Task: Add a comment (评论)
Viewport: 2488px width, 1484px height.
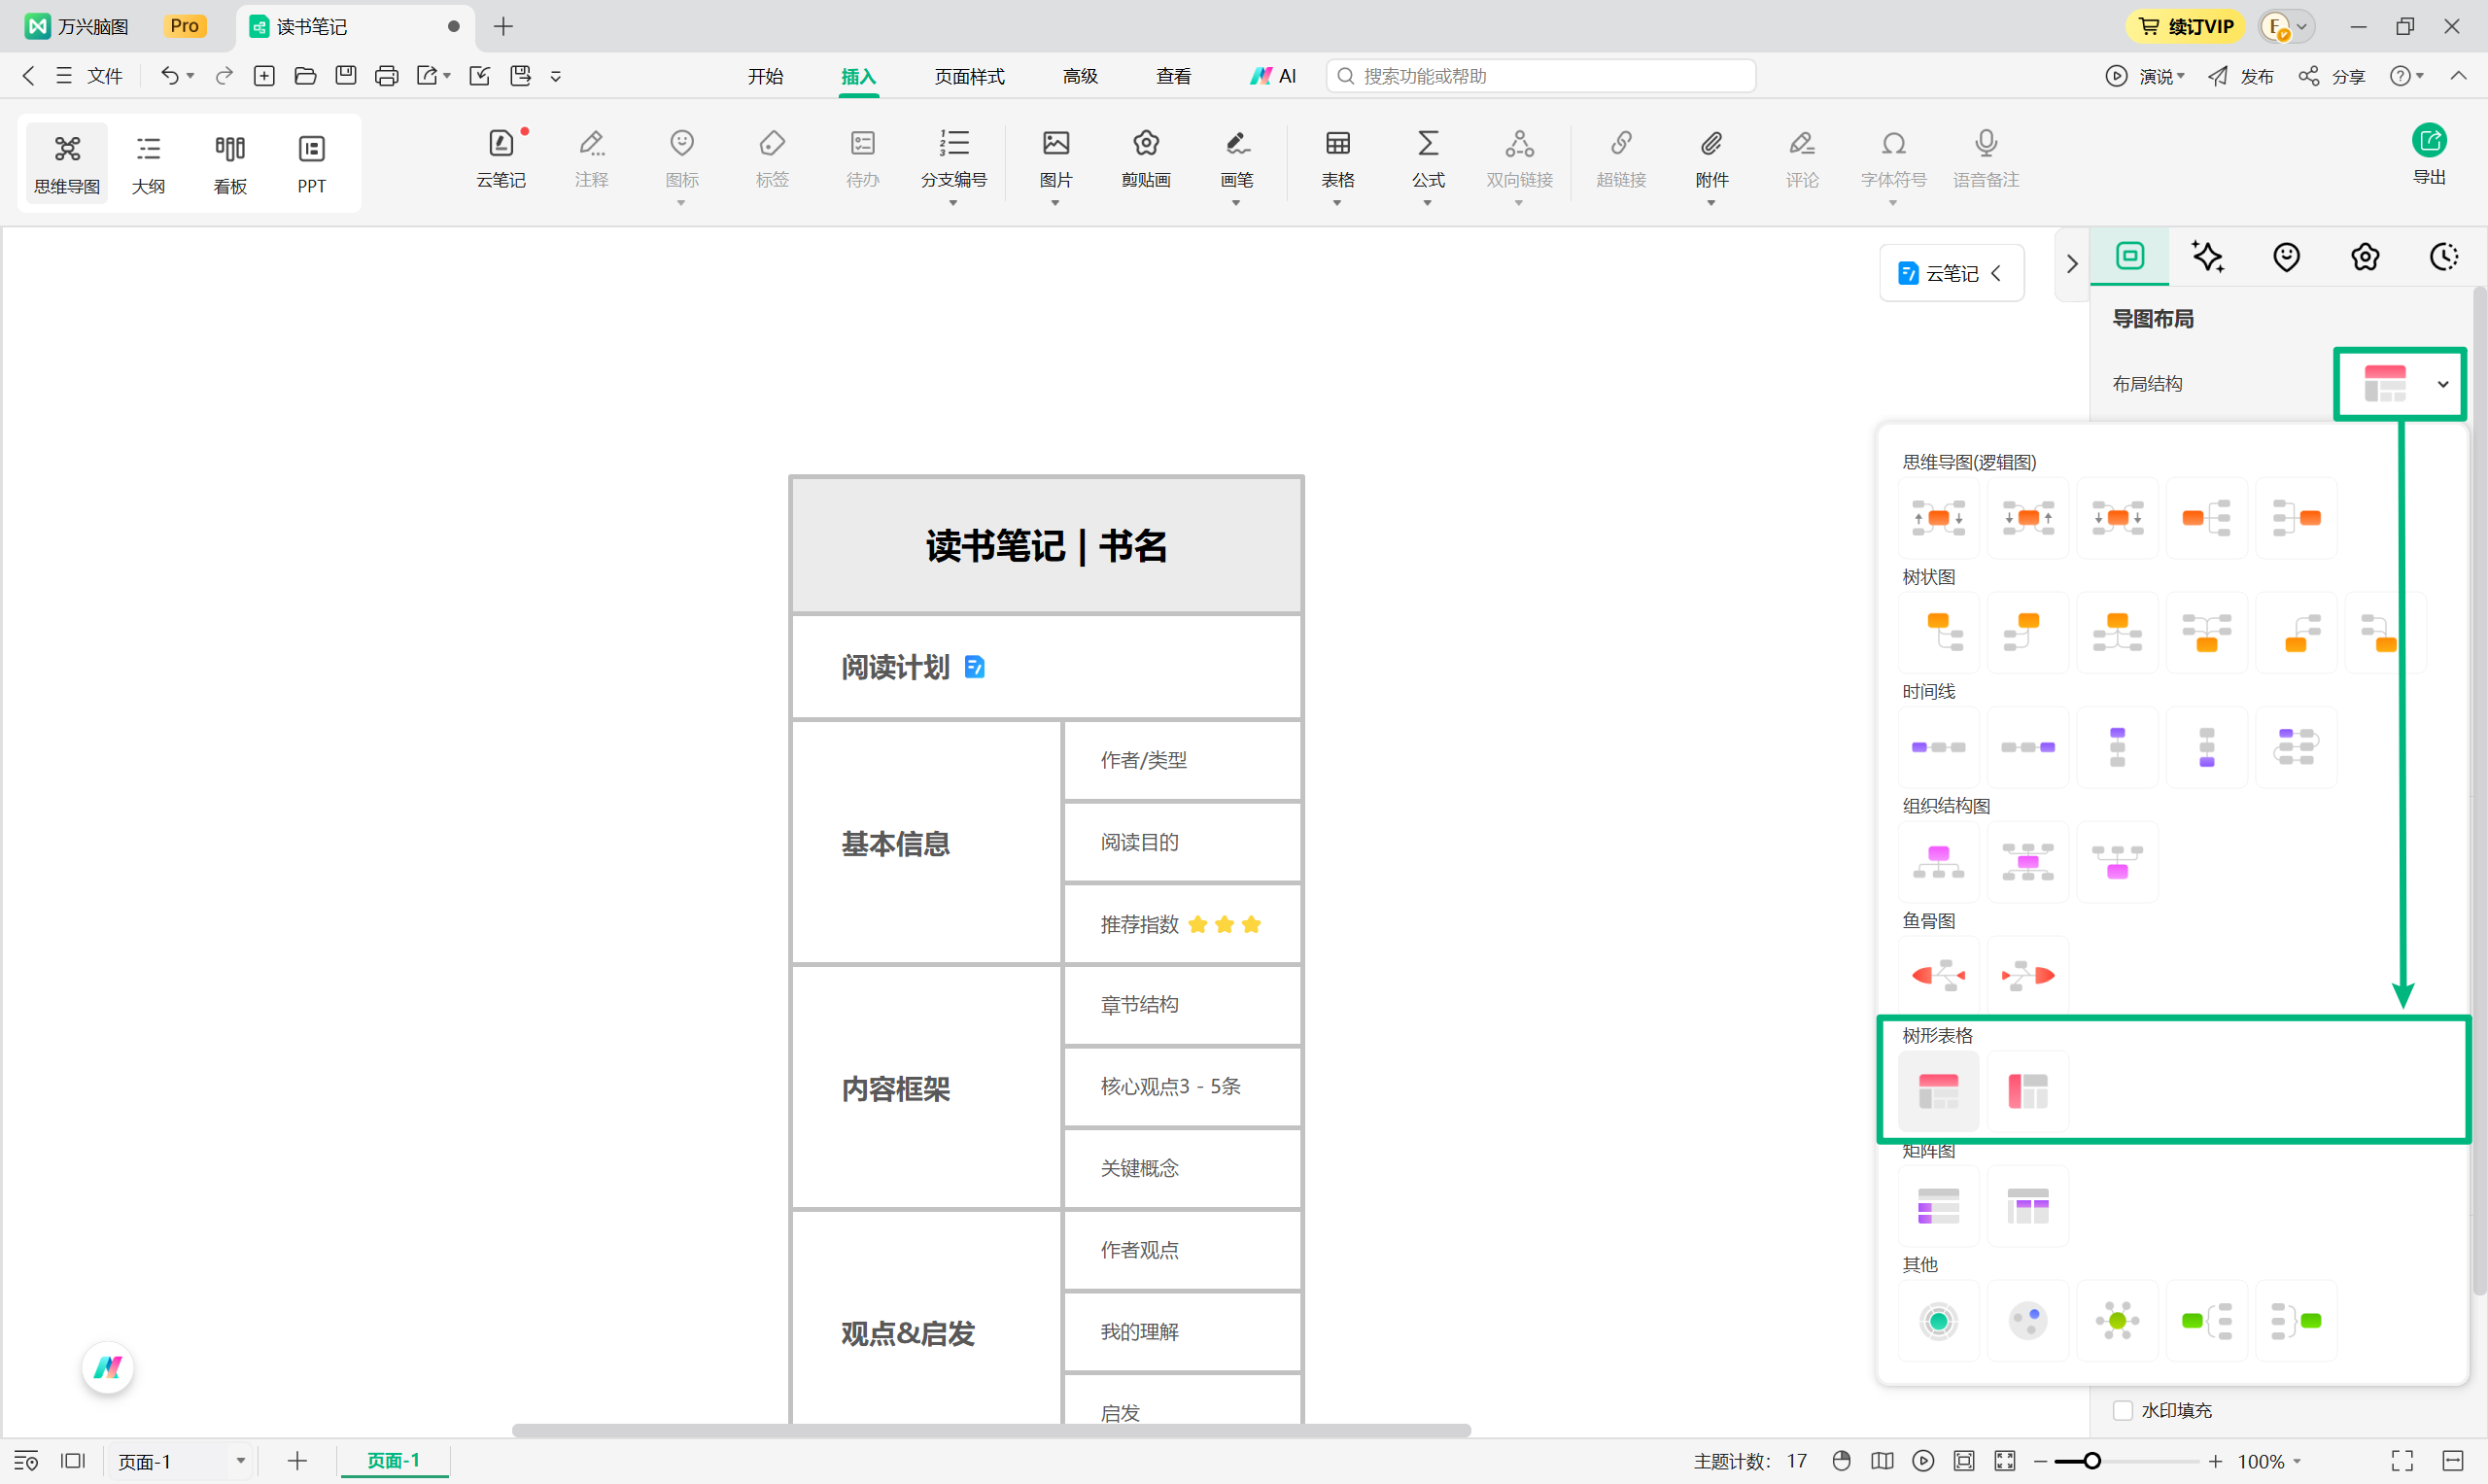Action: point(1802,160)
